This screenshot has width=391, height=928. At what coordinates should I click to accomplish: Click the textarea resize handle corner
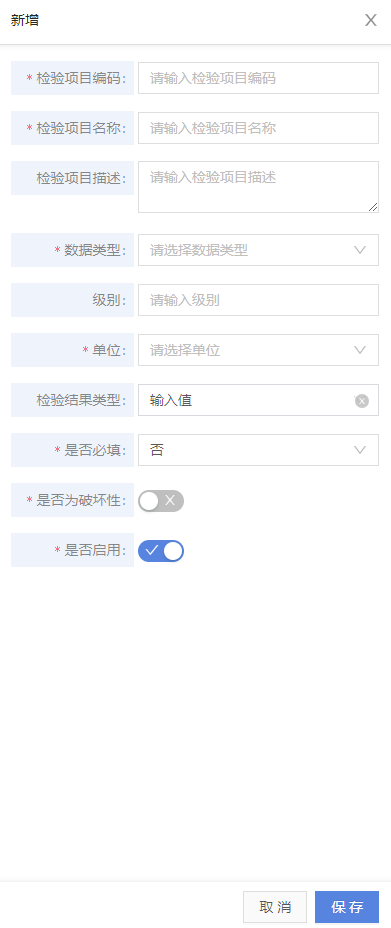point(373,207)
